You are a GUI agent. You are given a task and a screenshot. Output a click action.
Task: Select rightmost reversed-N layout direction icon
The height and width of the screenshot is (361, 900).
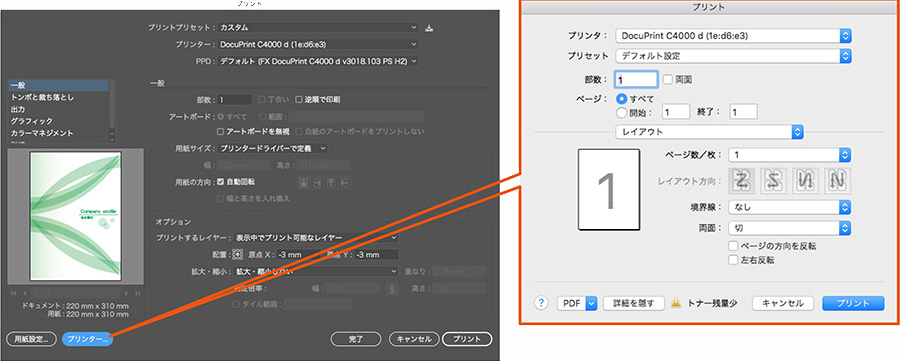(x=837, y=181)
